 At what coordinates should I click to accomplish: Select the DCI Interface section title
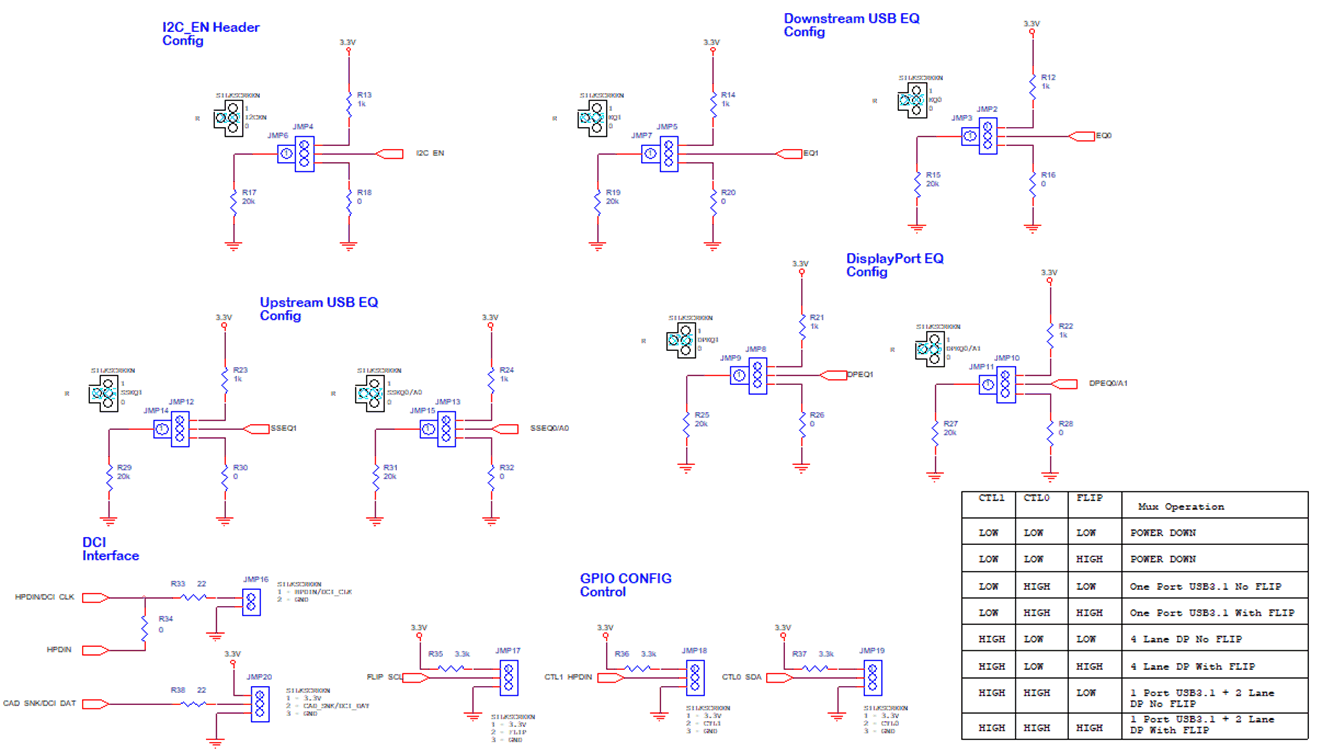click(110, 549)
